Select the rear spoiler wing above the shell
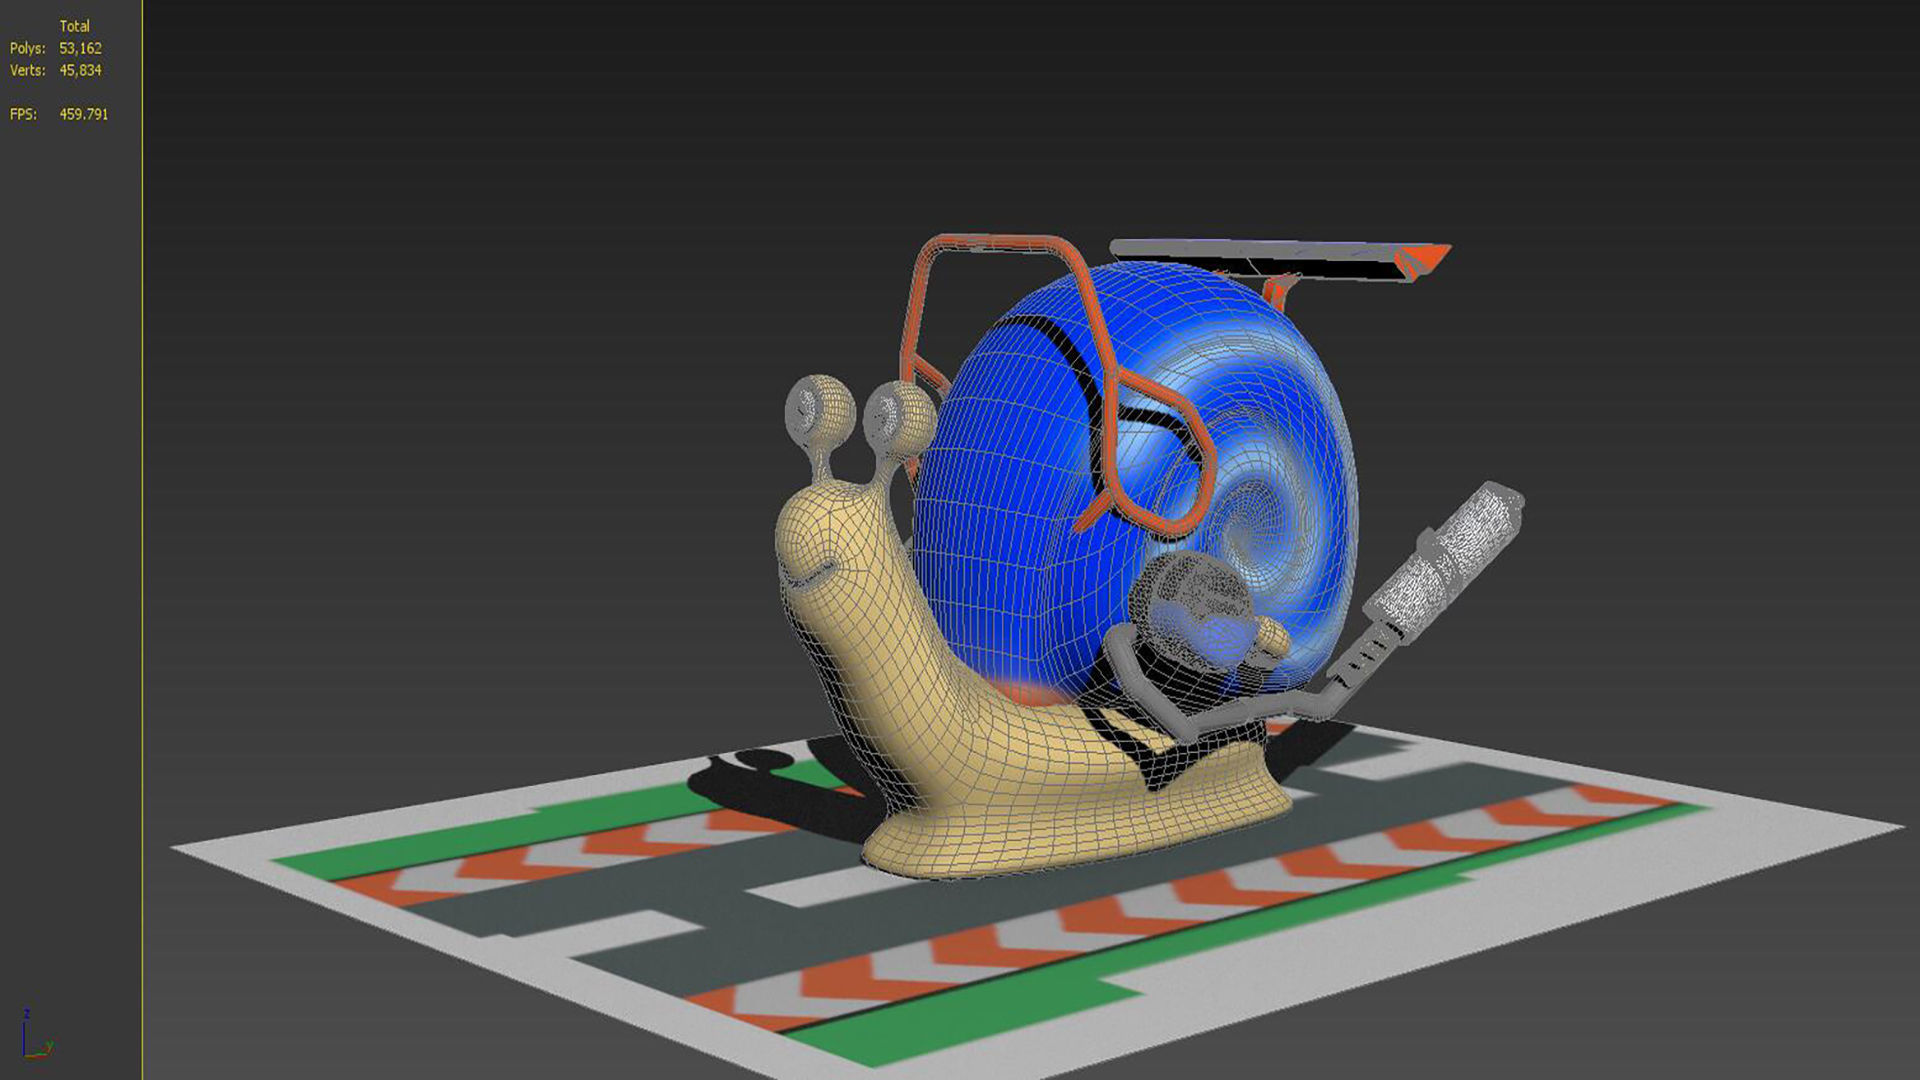This screenshot has width=1920, height=1080. click(x=1280, y=257)
